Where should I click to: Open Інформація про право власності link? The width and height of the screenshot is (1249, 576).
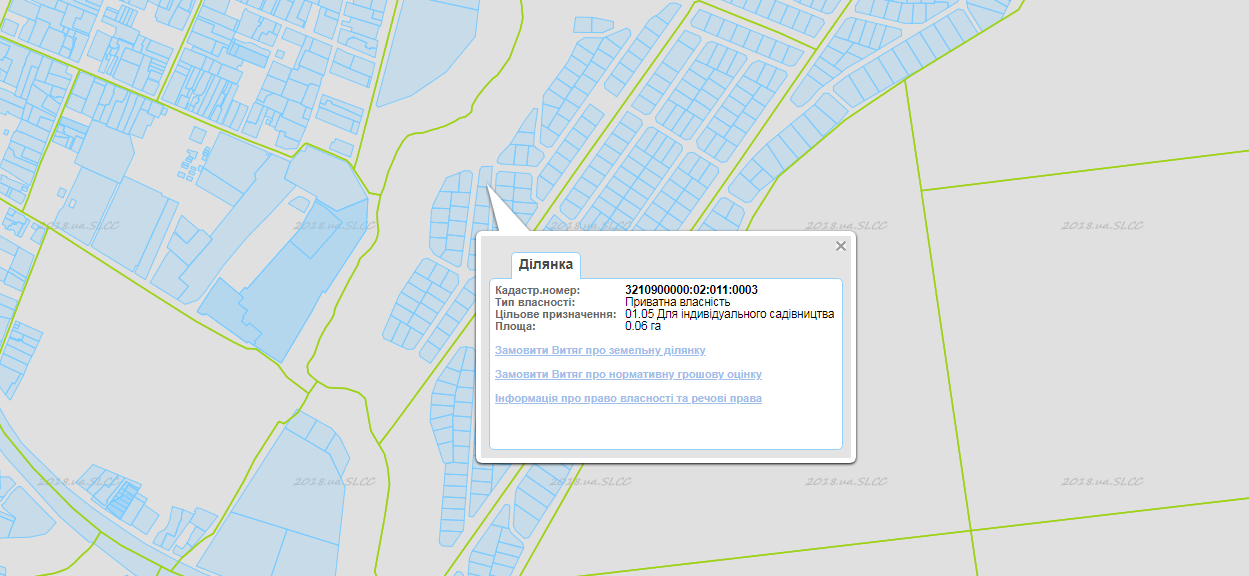pos(628,399)
